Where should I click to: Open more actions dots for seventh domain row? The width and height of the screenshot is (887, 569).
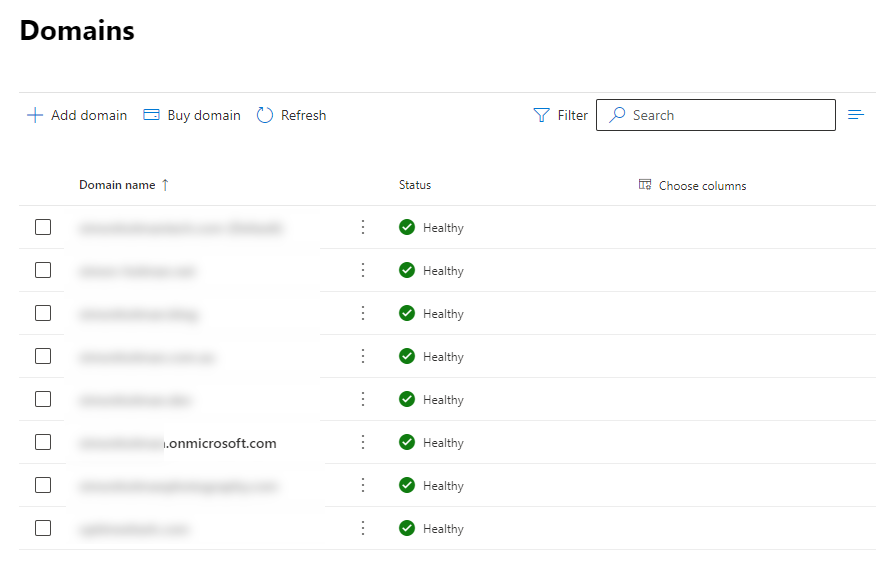point(363,485)
